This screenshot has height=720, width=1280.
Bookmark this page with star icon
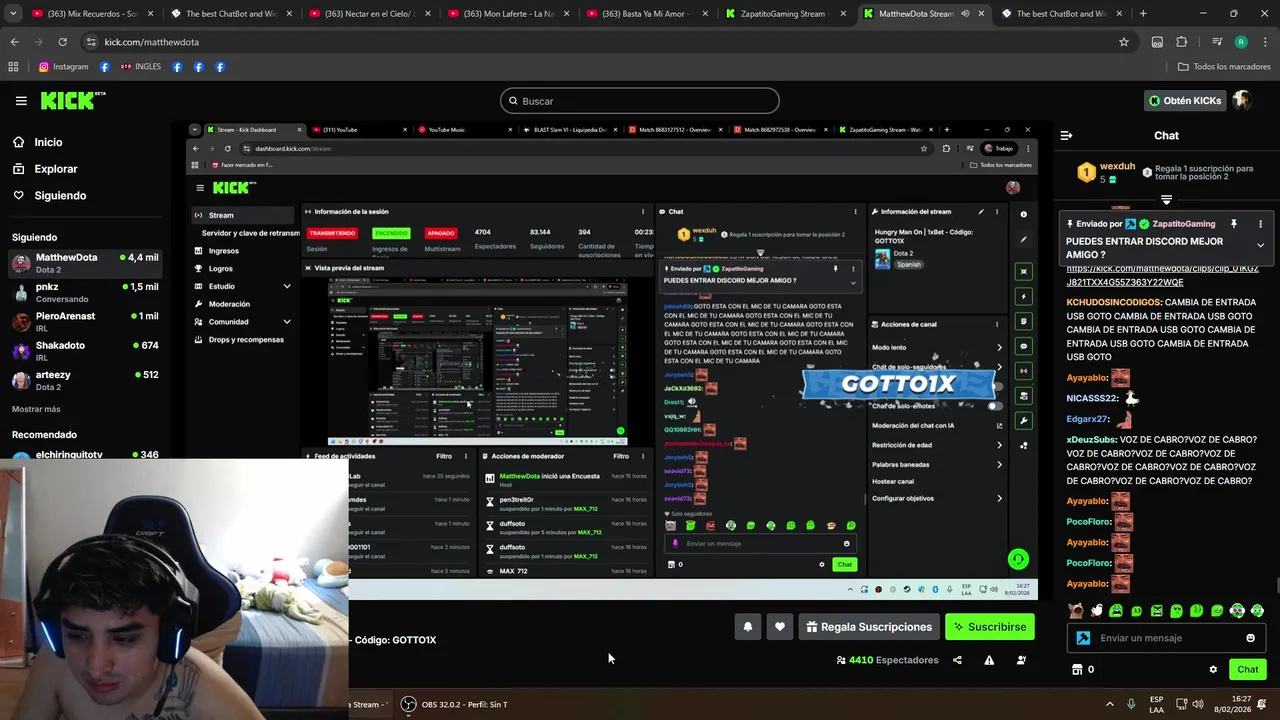point(1124,42)
